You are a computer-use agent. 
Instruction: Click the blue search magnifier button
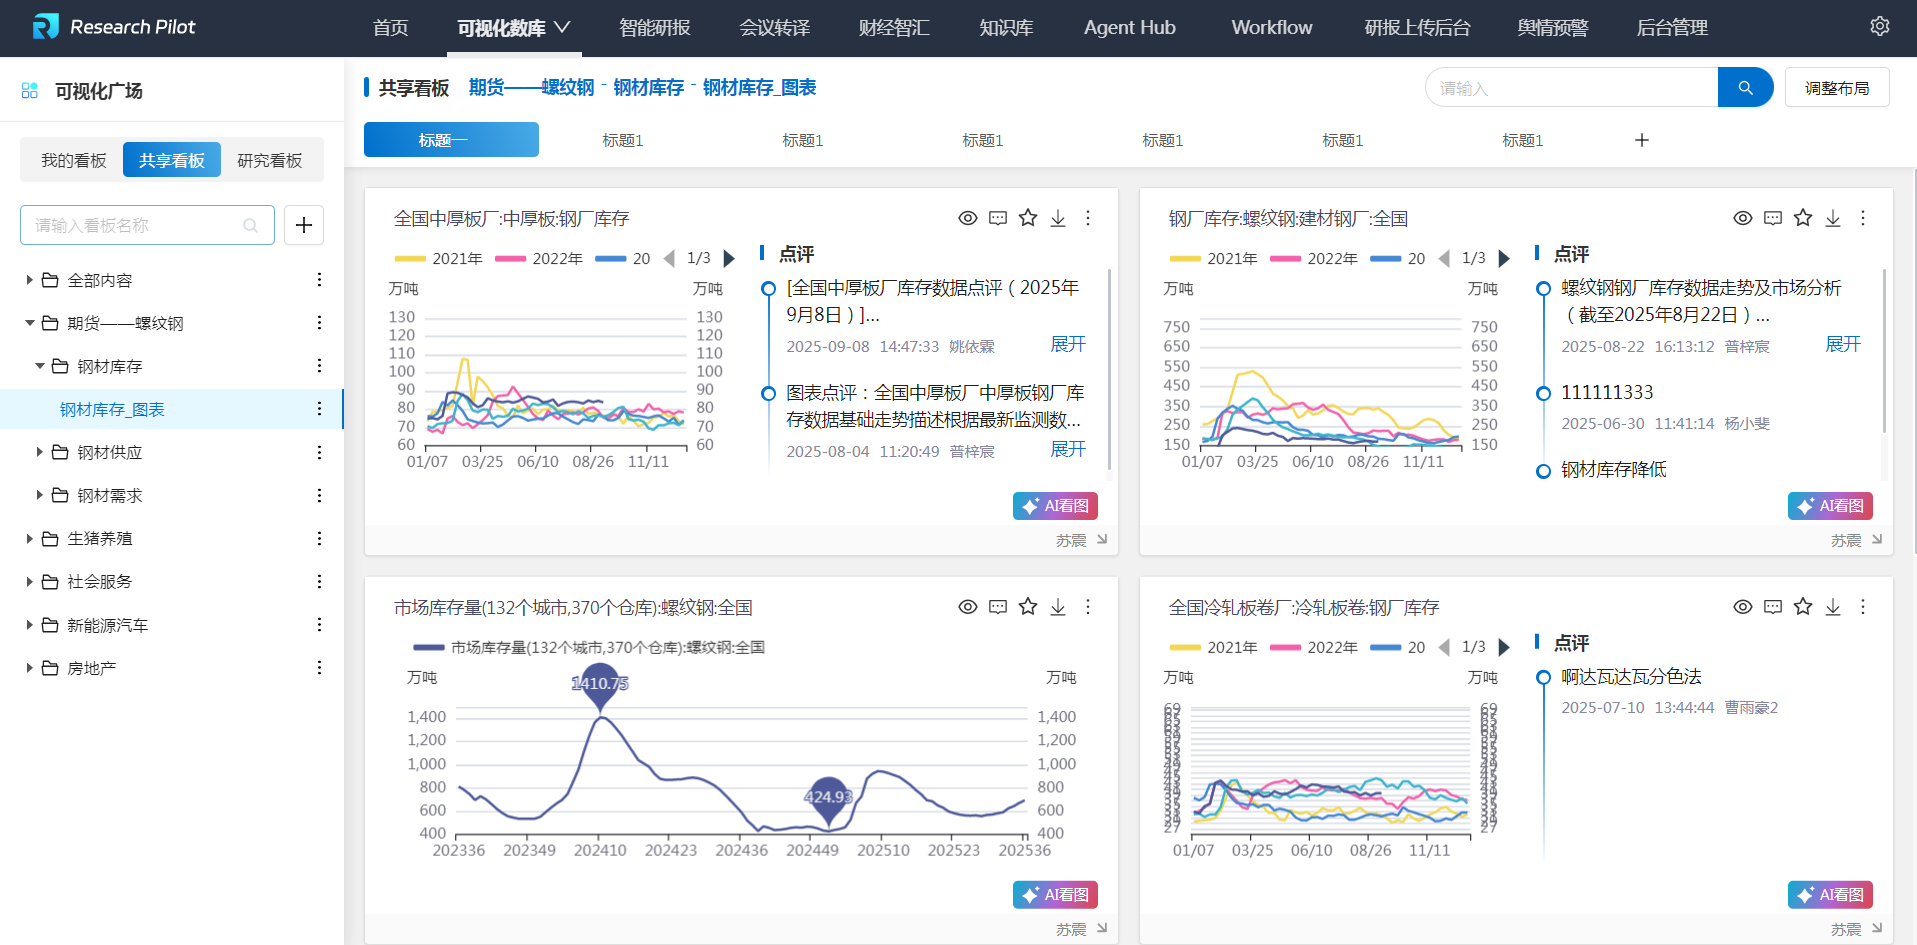click(1745, 88)
